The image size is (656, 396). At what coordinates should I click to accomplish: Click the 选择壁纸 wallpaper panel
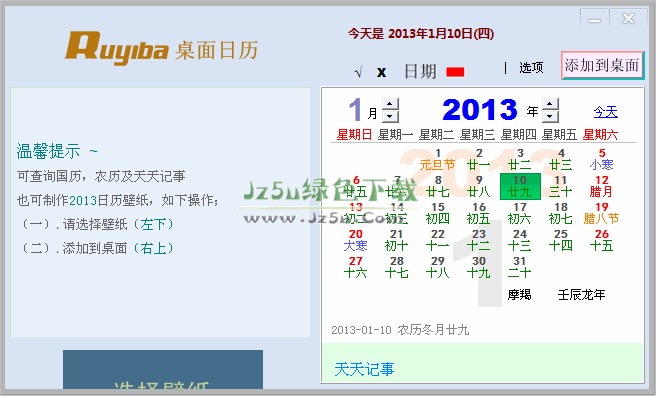[x=163, y=370]
